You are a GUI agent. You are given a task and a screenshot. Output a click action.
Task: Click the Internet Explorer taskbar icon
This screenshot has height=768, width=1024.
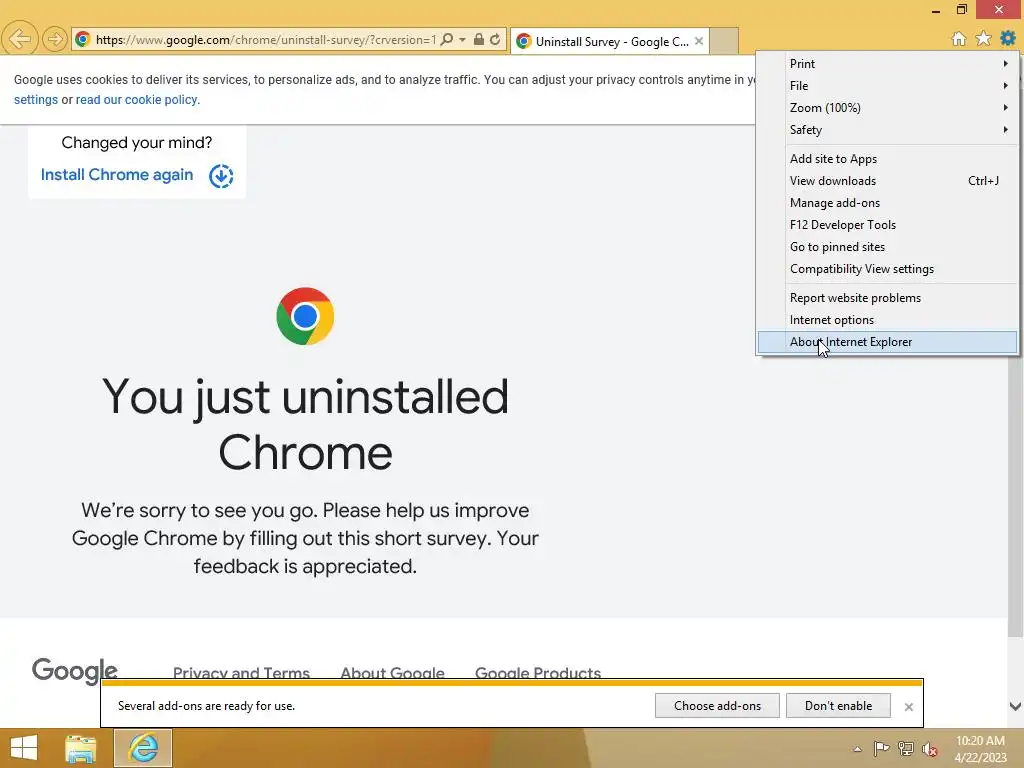(143, 748)
